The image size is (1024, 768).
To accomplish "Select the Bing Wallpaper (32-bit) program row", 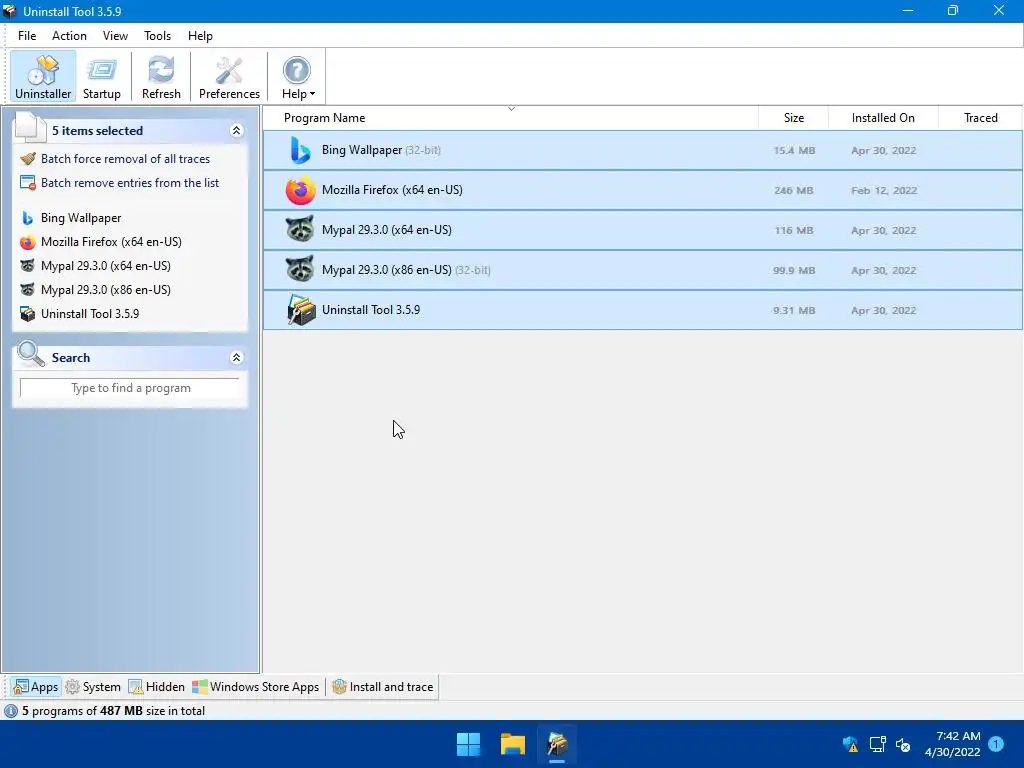I will tap(643, 150).
